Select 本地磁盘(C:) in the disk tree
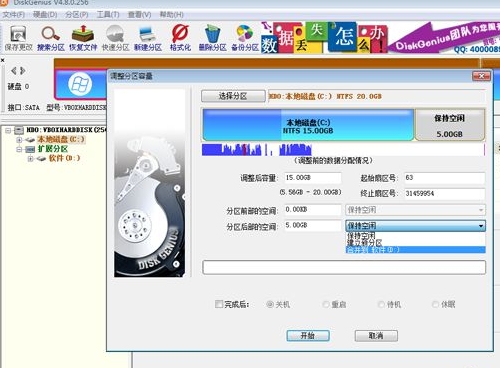This screenshot has height=368, width=500. pos(61,139)
